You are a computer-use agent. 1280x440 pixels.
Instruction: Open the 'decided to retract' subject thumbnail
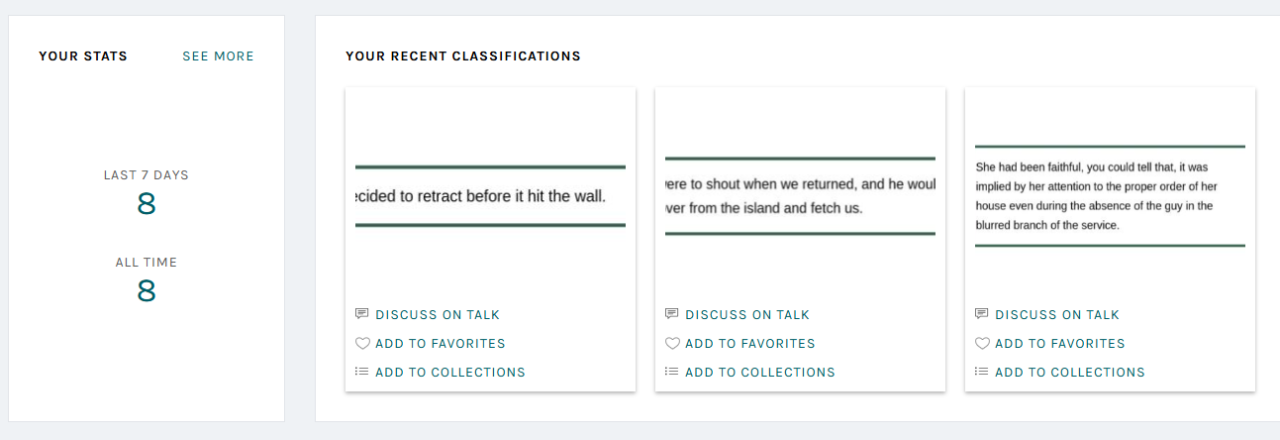pos(490,196)
